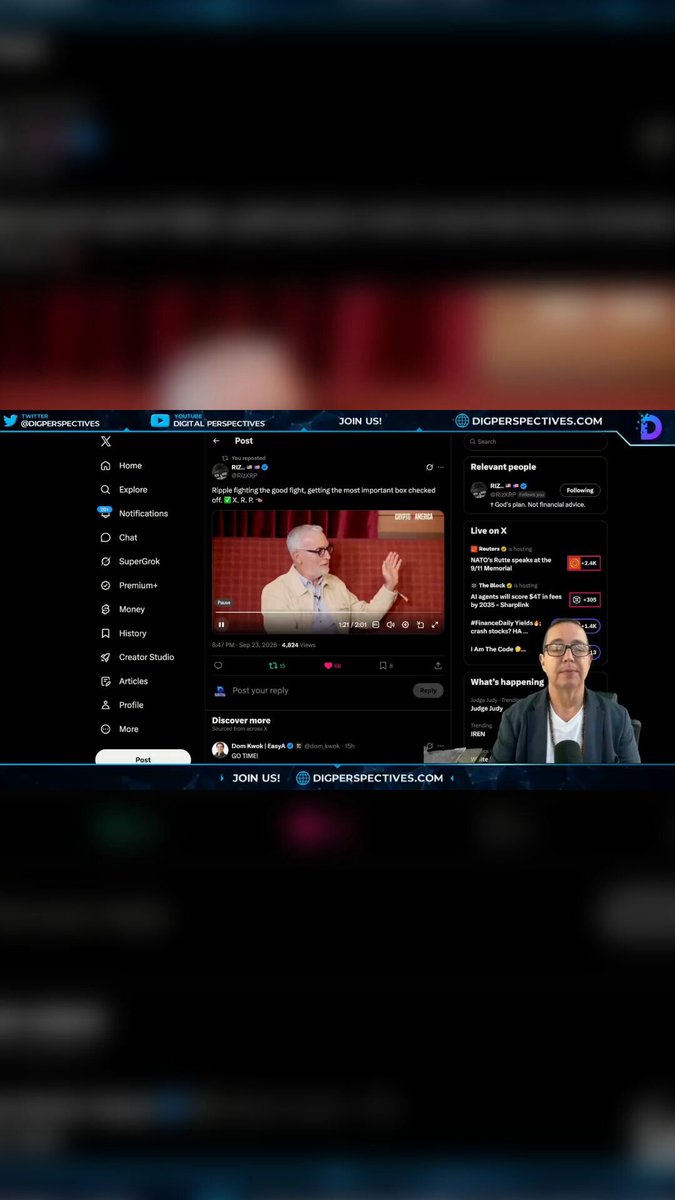
Task: Click the Search box on X
Action: click(x=535, y=441)
